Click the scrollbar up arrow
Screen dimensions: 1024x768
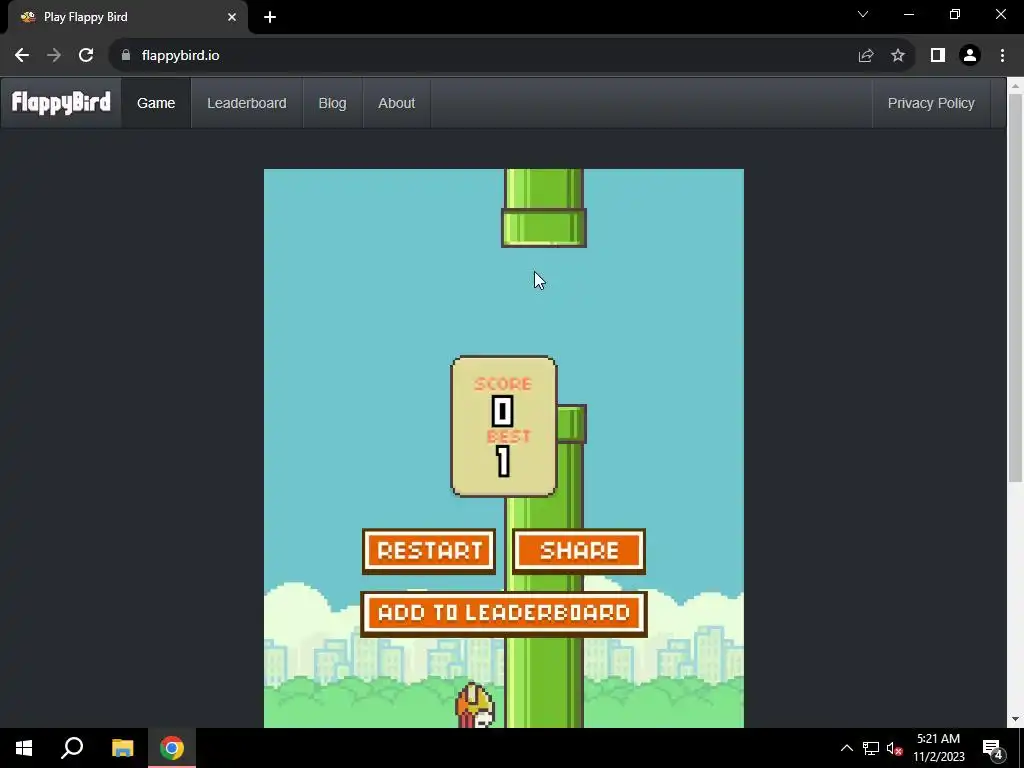point(1015,85)
